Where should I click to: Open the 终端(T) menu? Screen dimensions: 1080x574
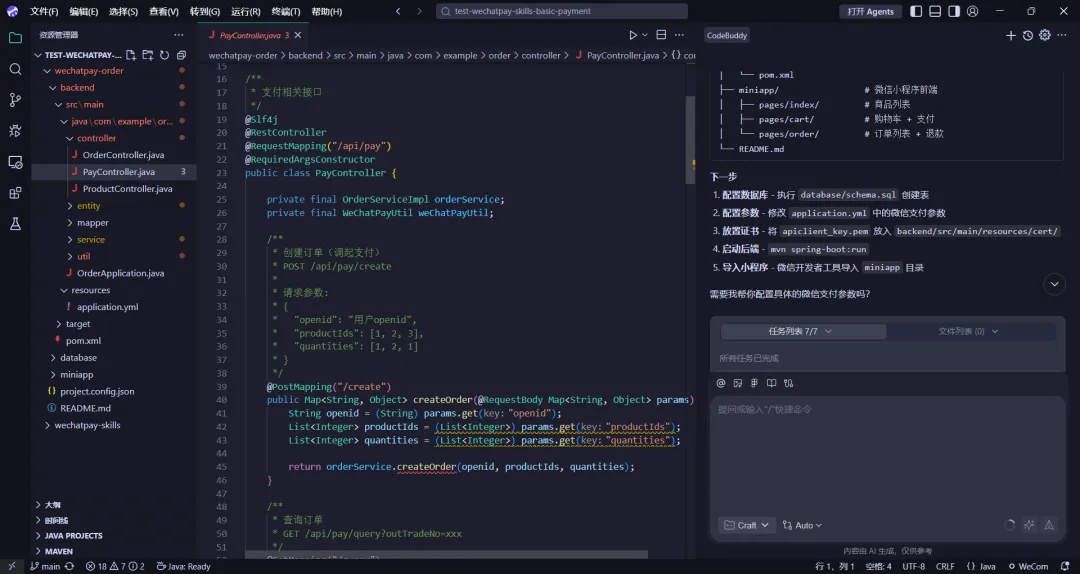[286, 11]
